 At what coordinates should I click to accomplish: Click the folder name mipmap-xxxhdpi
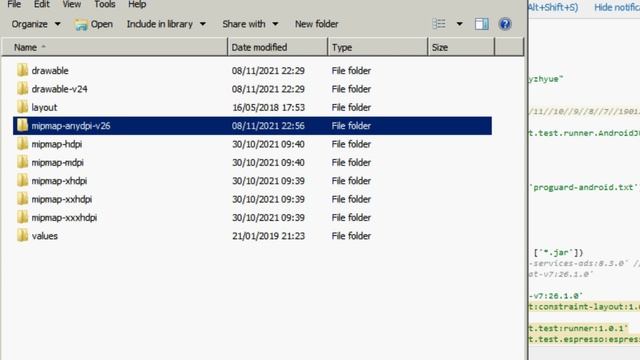pos(64,218)
